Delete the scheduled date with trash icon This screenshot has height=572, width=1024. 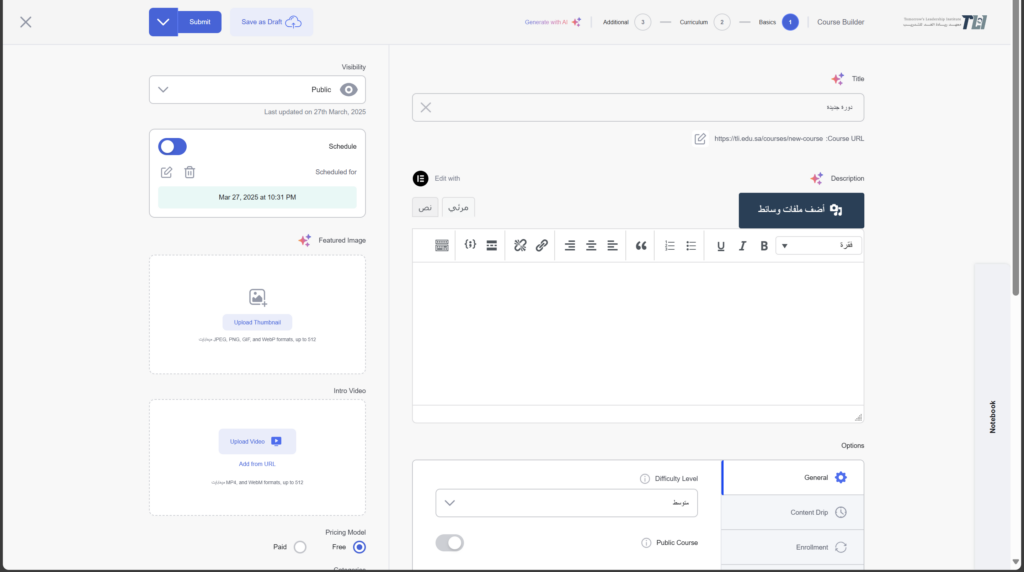tap(189, 172)
